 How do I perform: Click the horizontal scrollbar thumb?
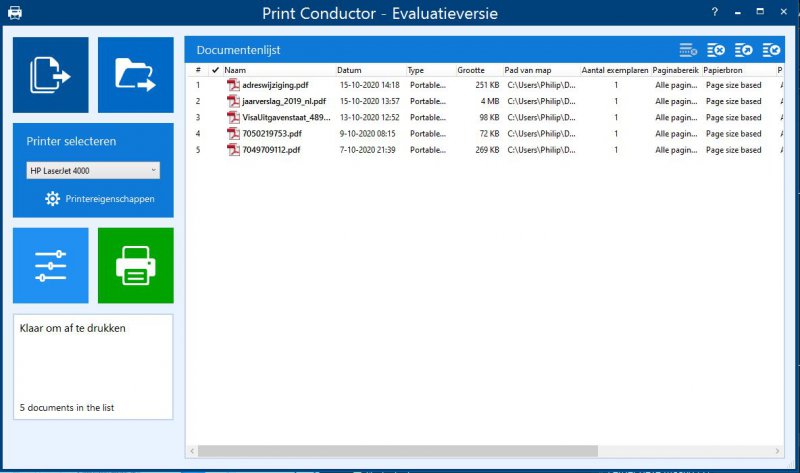point(397,451)
